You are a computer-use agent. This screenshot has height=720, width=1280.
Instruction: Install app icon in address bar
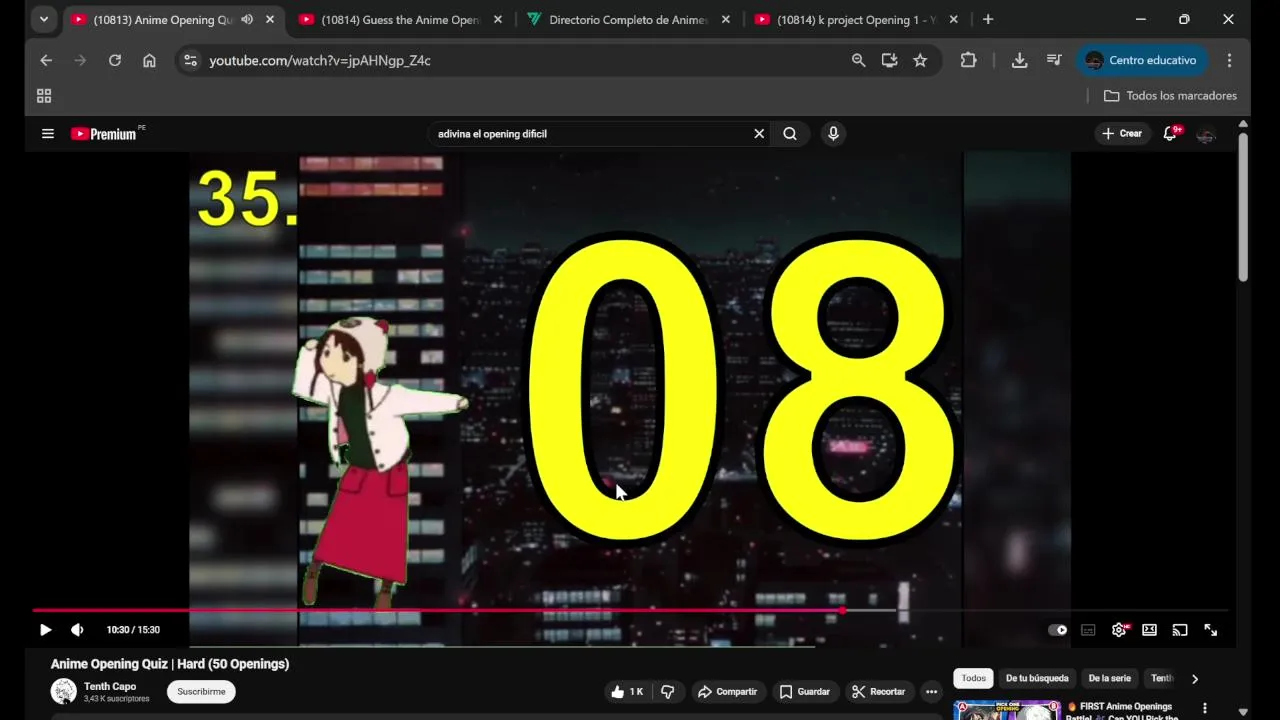click(x=889, y=60)
